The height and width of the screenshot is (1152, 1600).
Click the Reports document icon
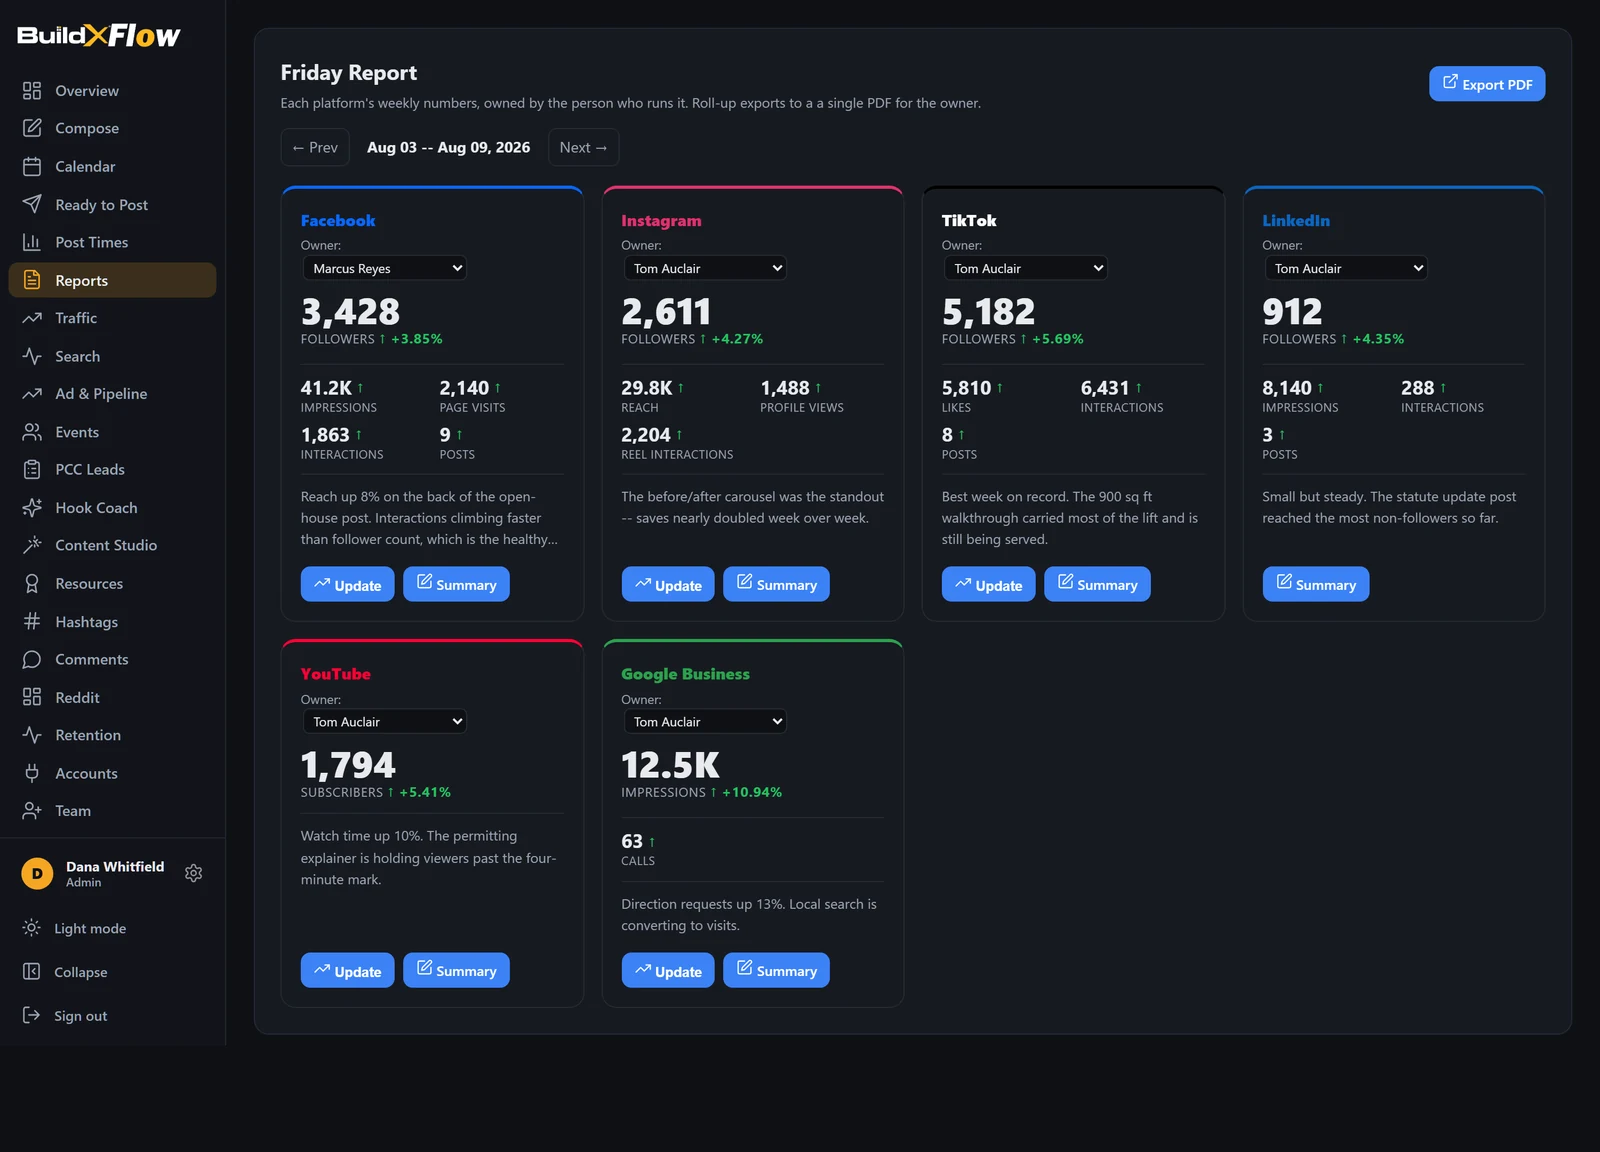[x=32, y=280]
